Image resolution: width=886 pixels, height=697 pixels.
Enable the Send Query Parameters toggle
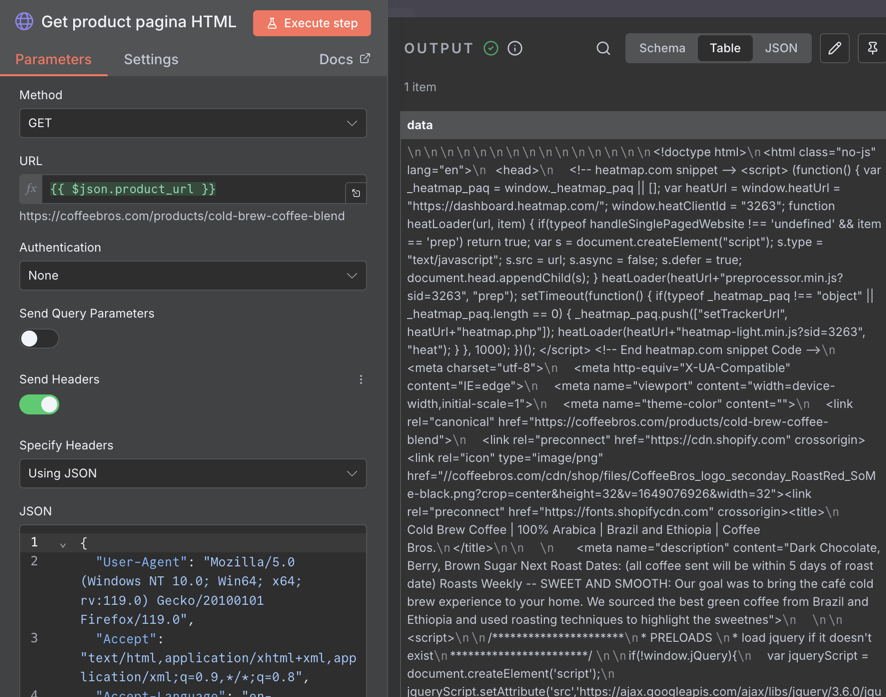click(x=39, y=338)
